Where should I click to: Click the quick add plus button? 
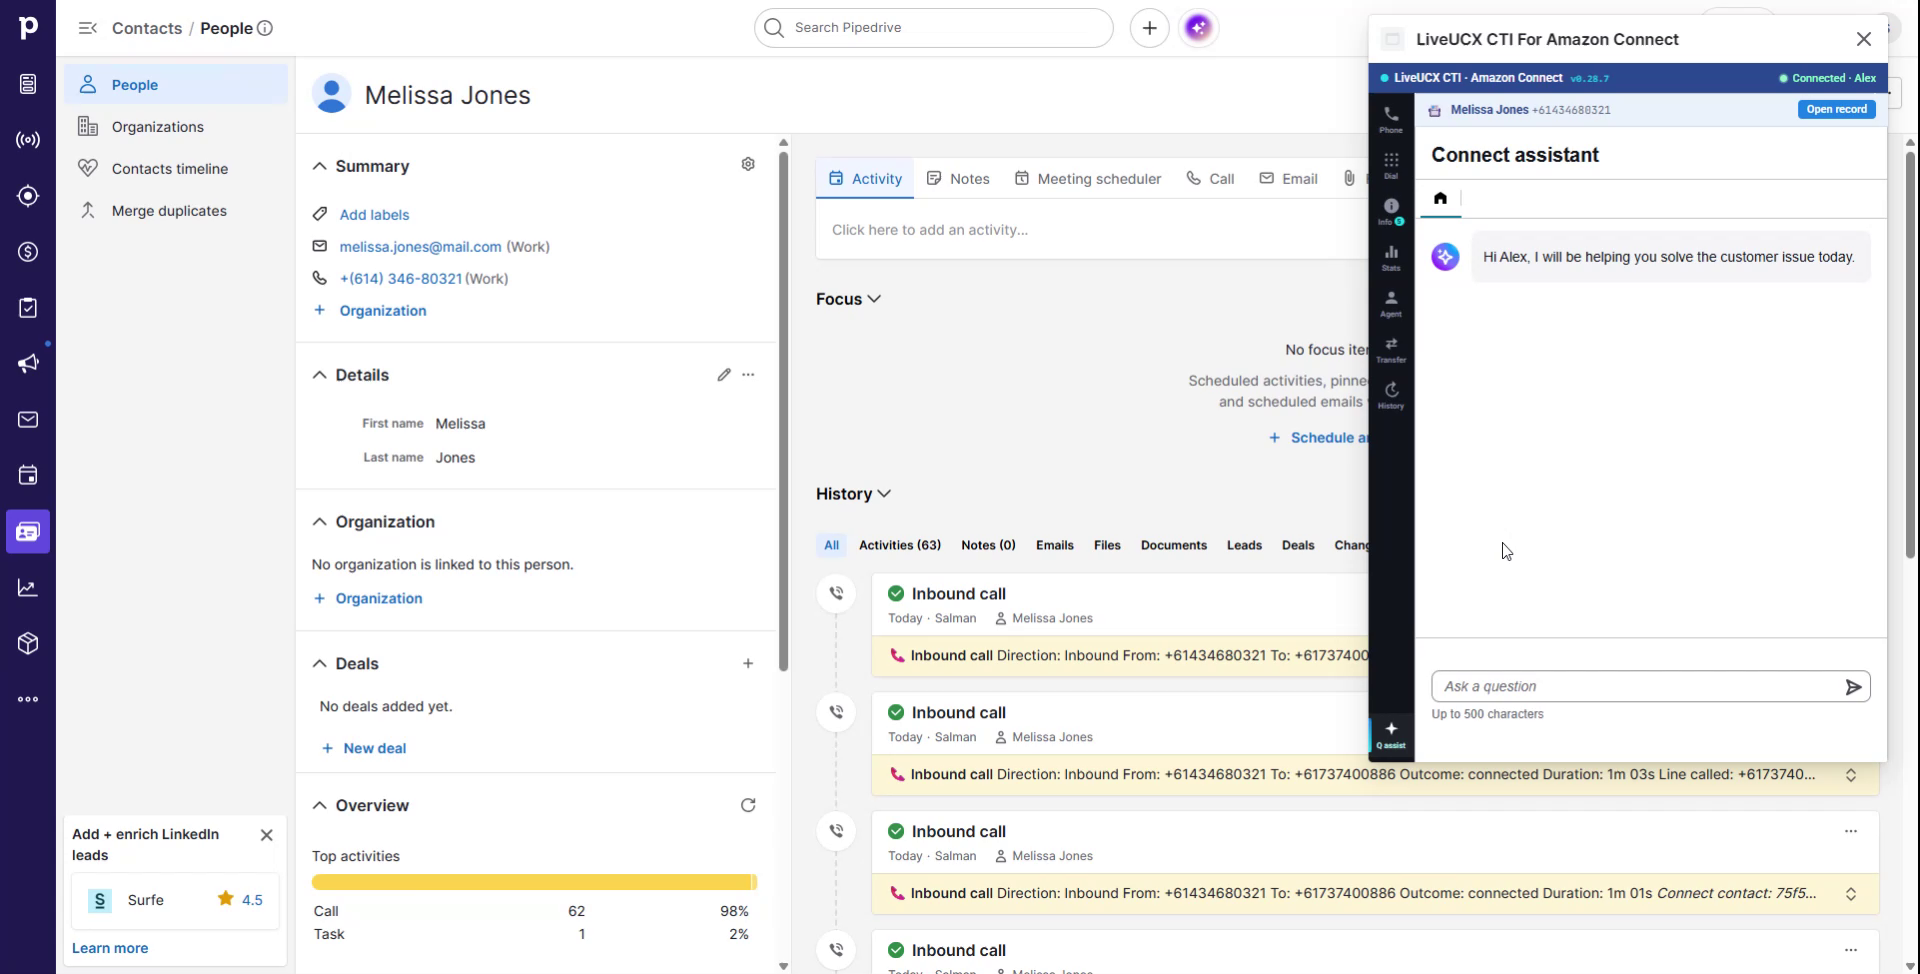(1150, 28)
